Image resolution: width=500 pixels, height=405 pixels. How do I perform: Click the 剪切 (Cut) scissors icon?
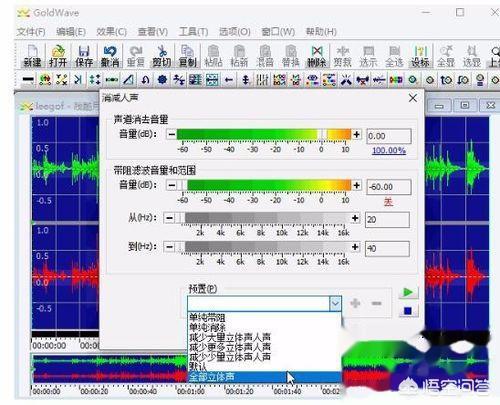(162, 56)
